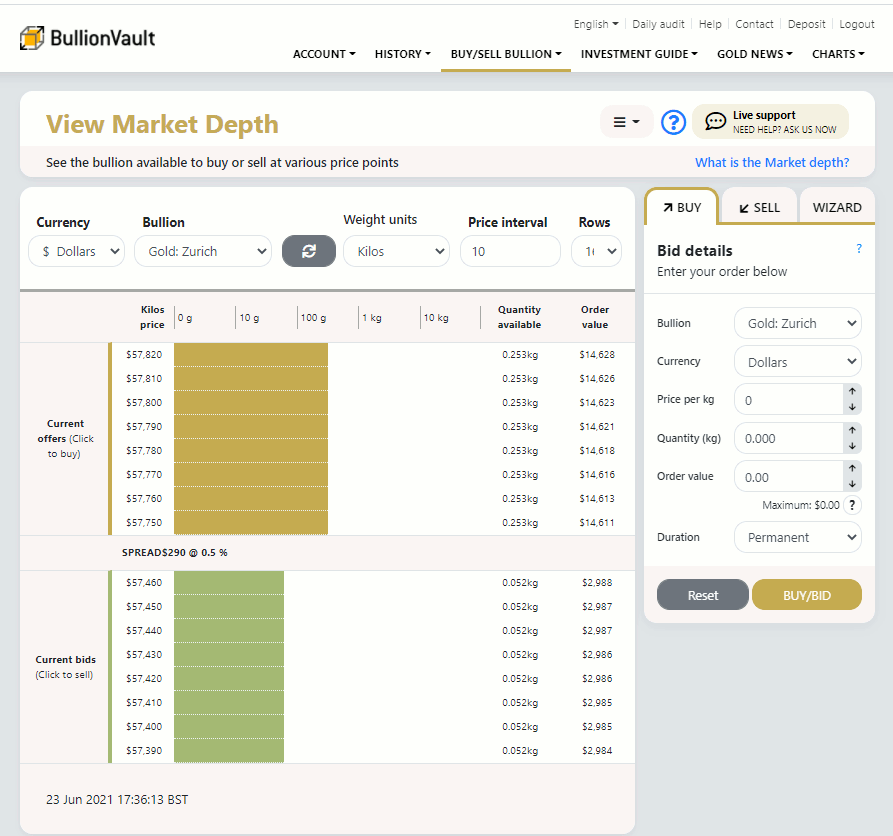
Task: Open the Duration Permanent dropdown
Action: [797, 537]
